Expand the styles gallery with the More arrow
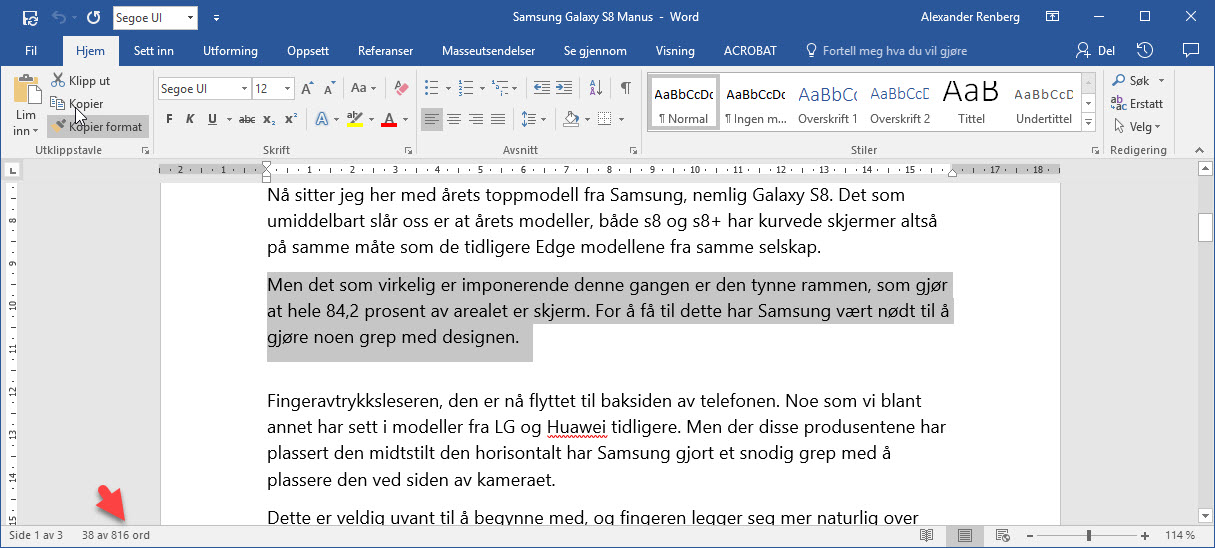Image resolution: width=1215 pixels, height=548 pixels. coord(1089,122)
